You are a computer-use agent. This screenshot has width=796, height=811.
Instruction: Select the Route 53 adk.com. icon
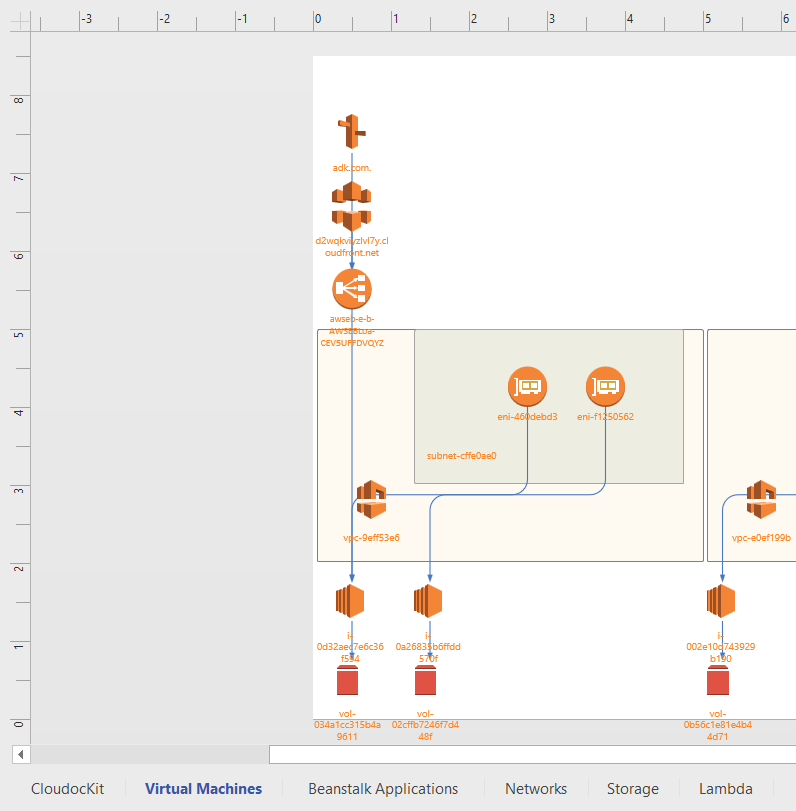[352, 131]
